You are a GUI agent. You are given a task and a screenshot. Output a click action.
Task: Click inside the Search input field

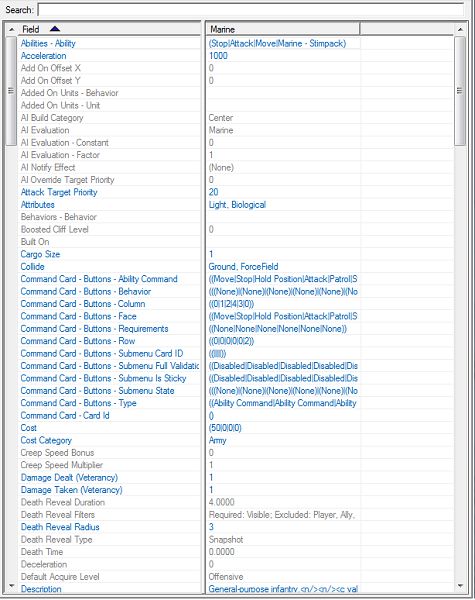click(x=251, y=10)
